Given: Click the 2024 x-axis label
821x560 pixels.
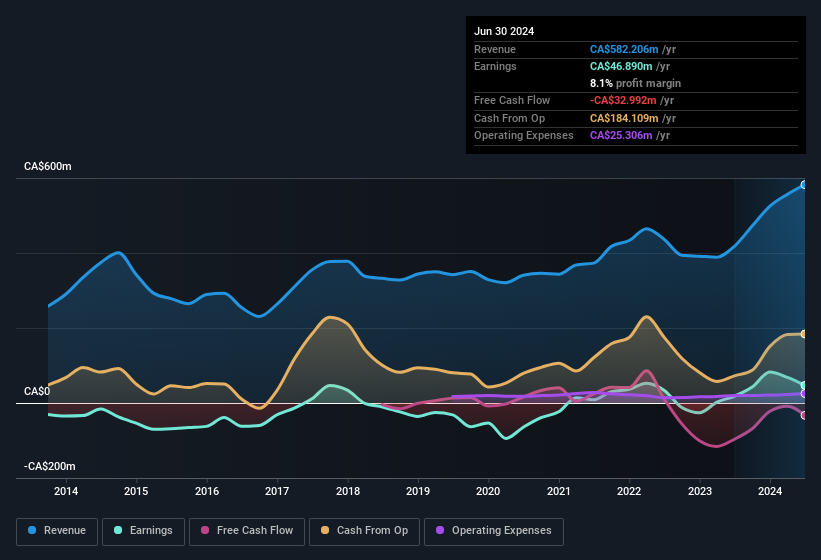Looking at the screenshot, I should tap(770, 491).
